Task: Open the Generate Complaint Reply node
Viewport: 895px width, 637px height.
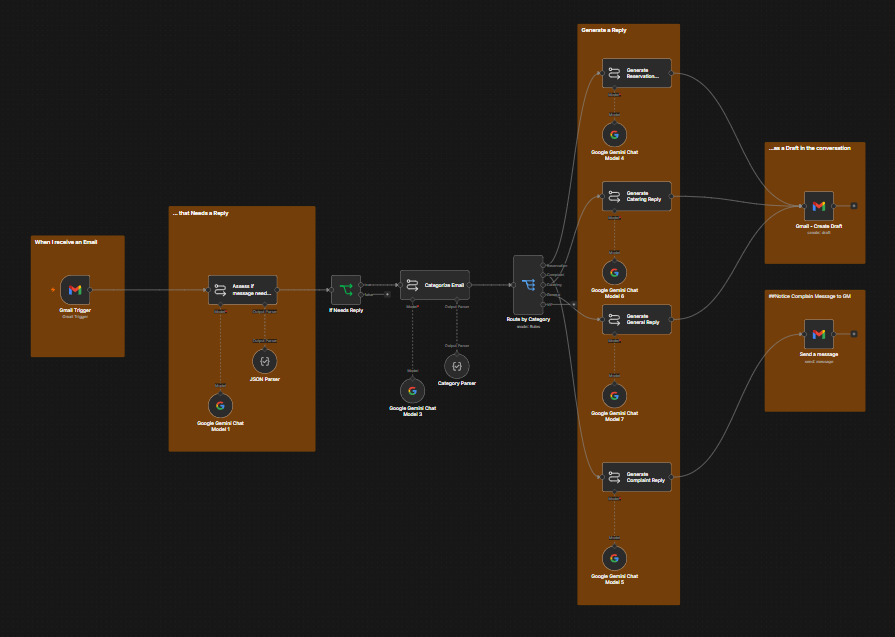Action: coord(636,477)
